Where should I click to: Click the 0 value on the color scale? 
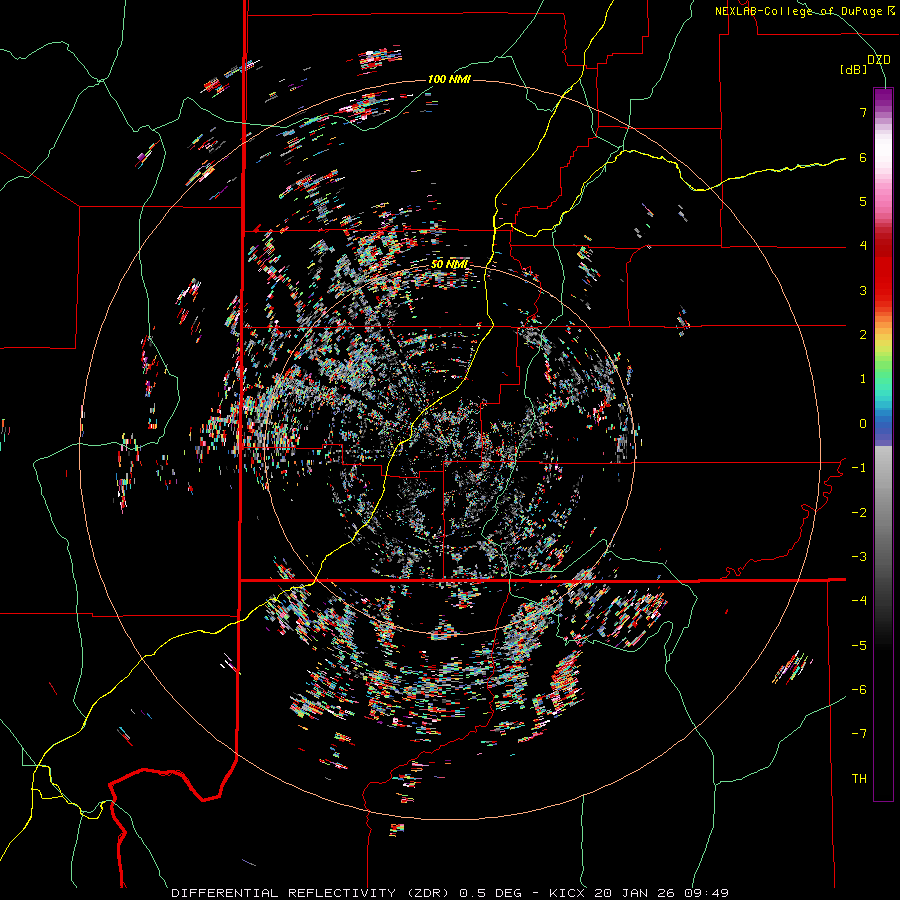863,424
